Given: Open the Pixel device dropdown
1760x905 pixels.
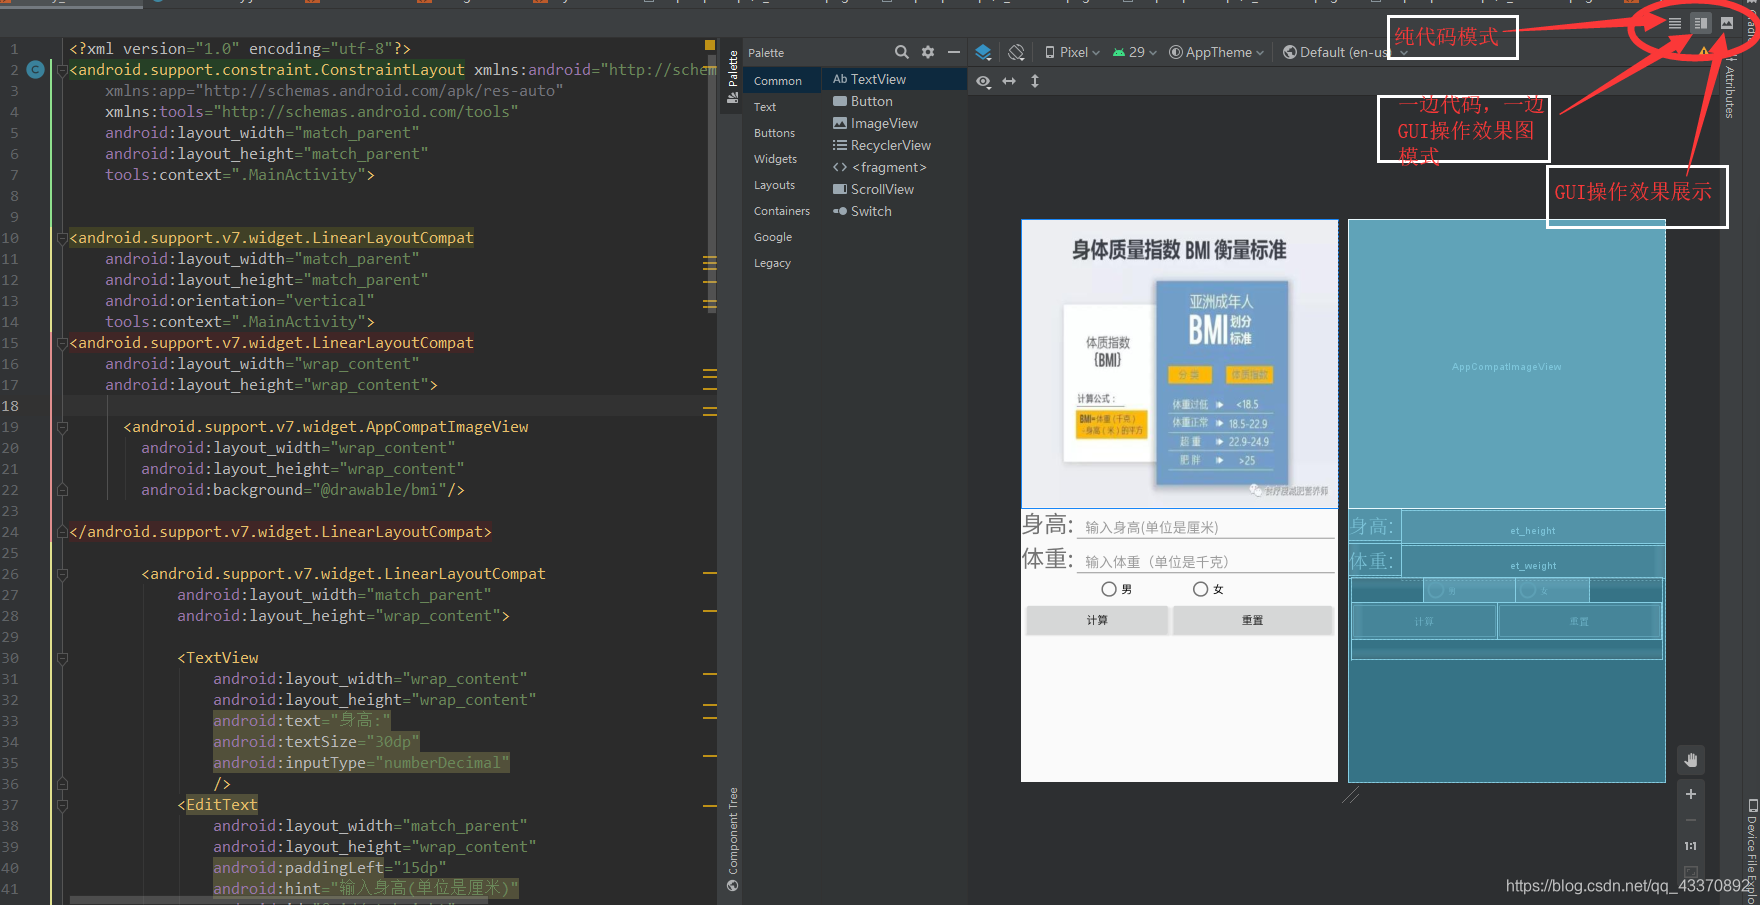Looking at the screenshot, I should (1072, 52).
